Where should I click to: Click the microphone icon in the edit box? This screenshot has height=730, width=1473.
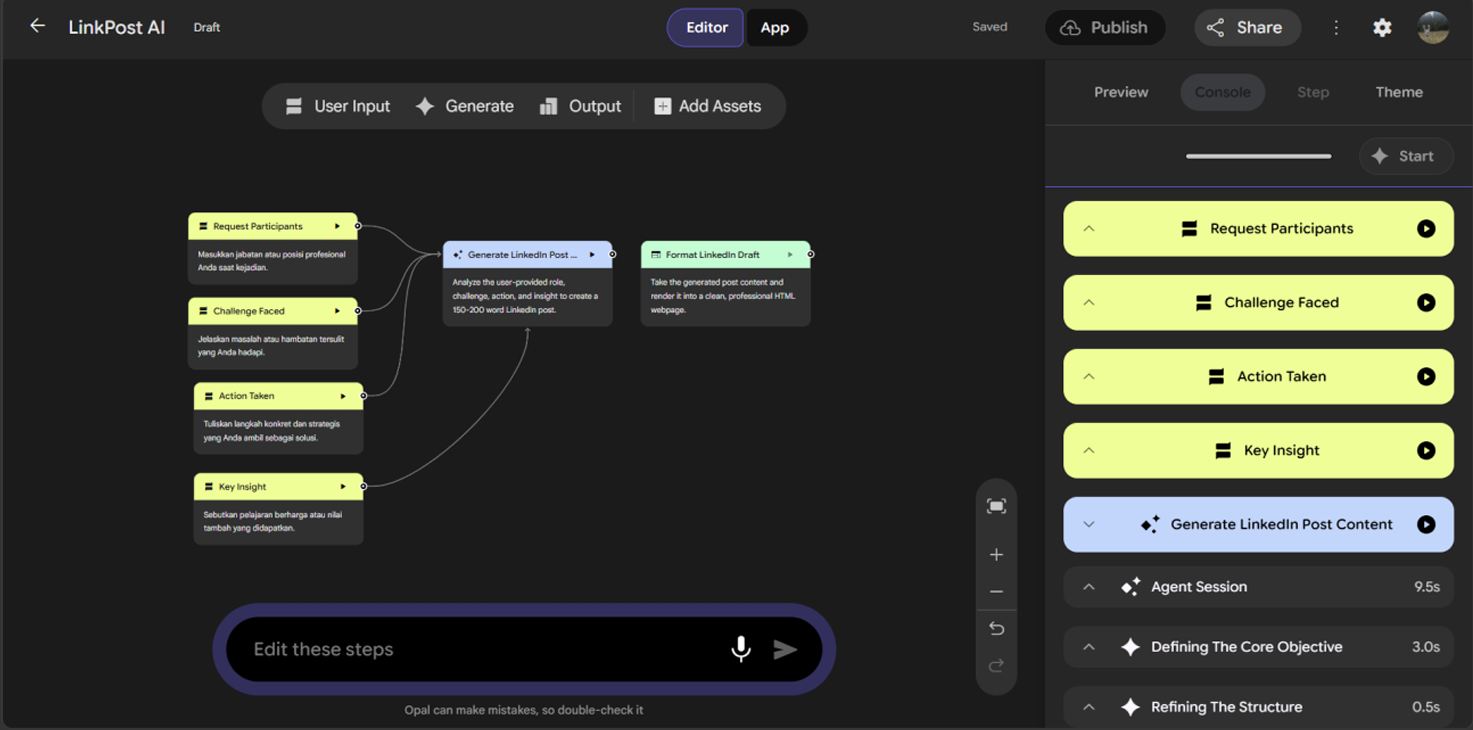coord(741,649)
